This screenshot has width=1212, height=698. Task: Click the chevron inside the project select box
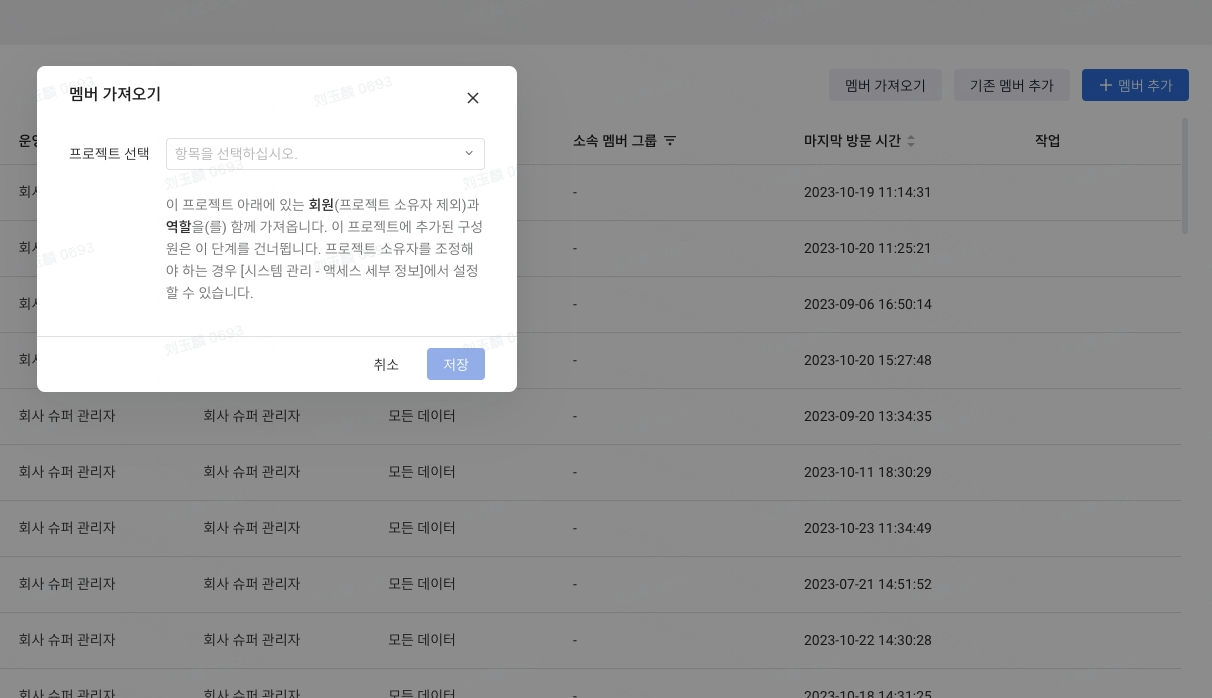[469, 153]
